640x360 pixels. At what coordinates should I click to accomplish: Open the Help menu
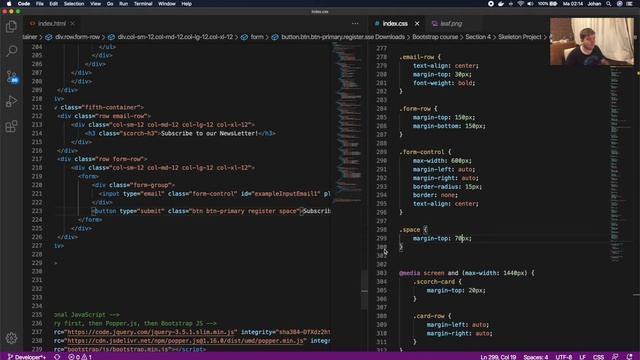pos(187,4)
